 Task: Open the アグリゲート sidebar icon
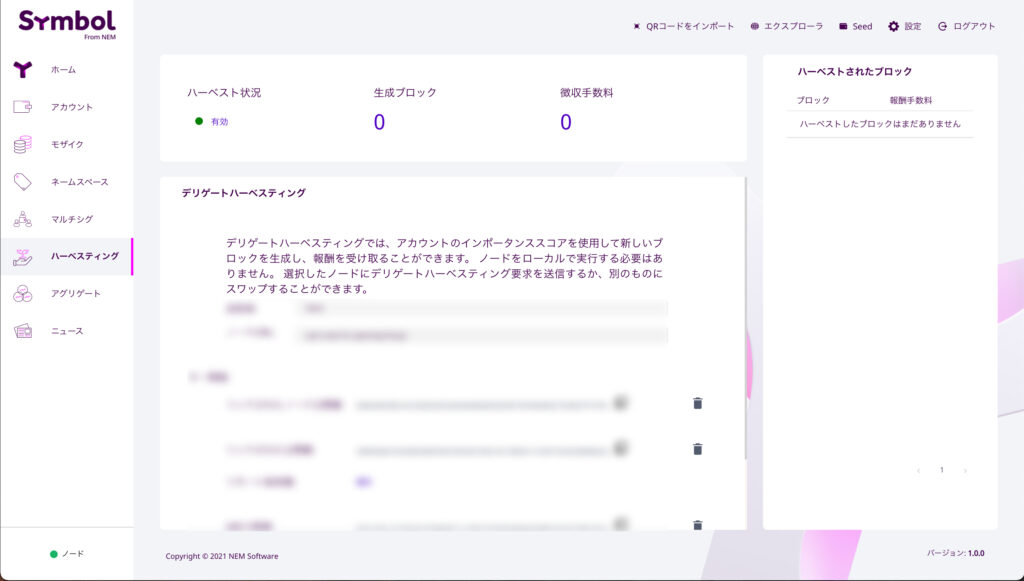click(22, 294)
